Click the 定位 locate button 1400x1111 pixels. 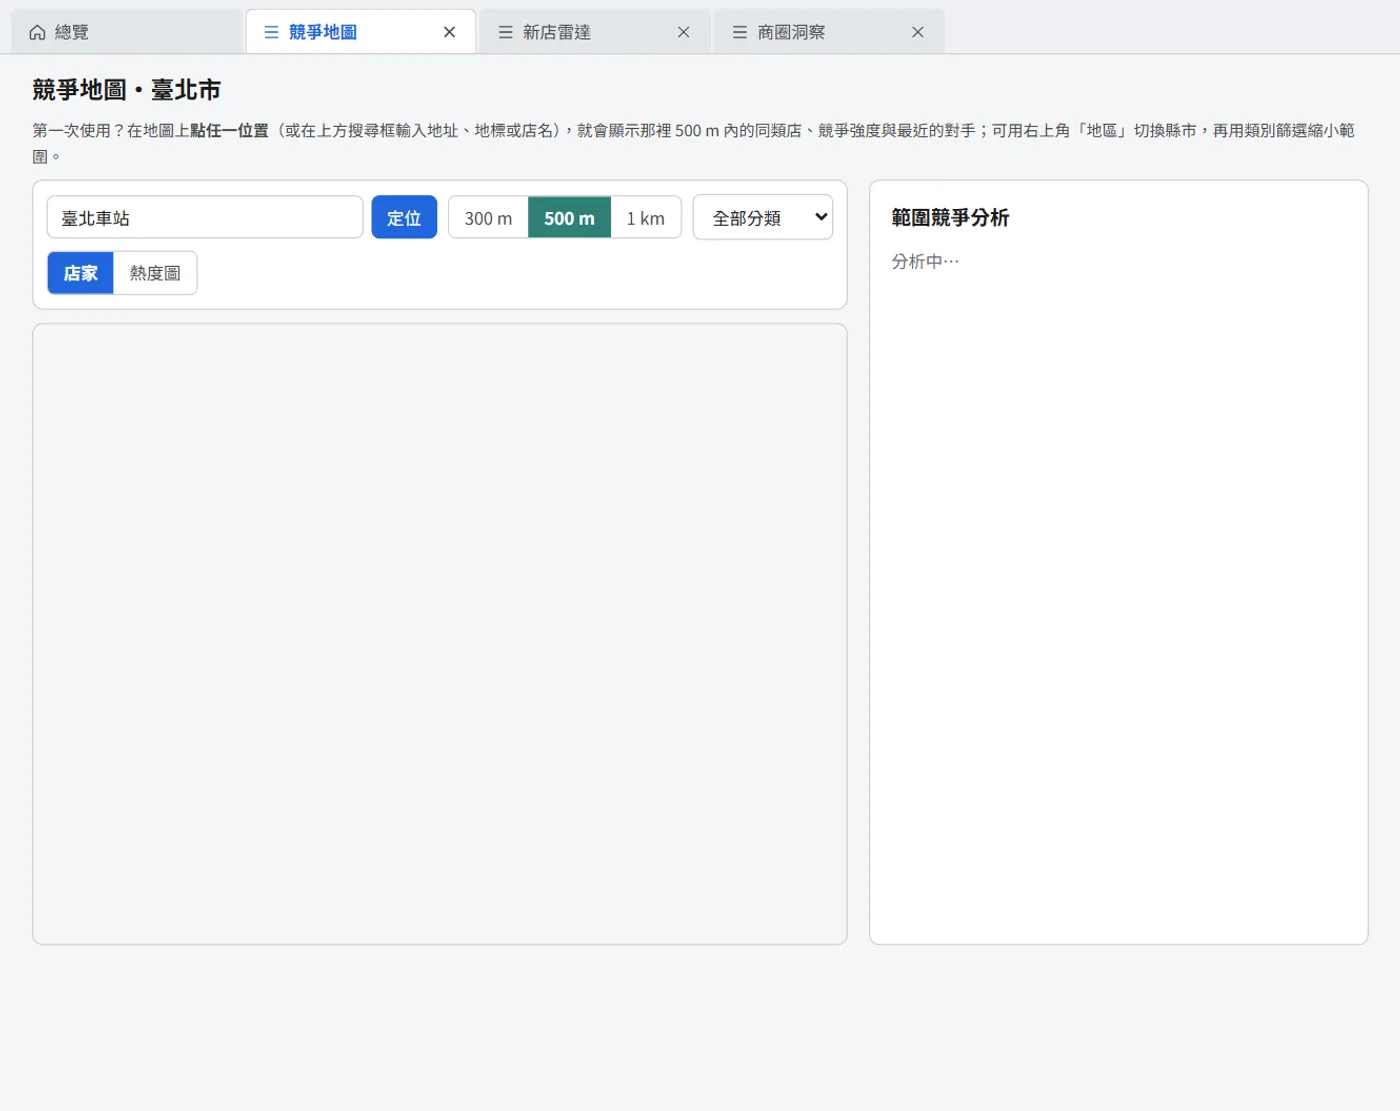tap(404, 217)
